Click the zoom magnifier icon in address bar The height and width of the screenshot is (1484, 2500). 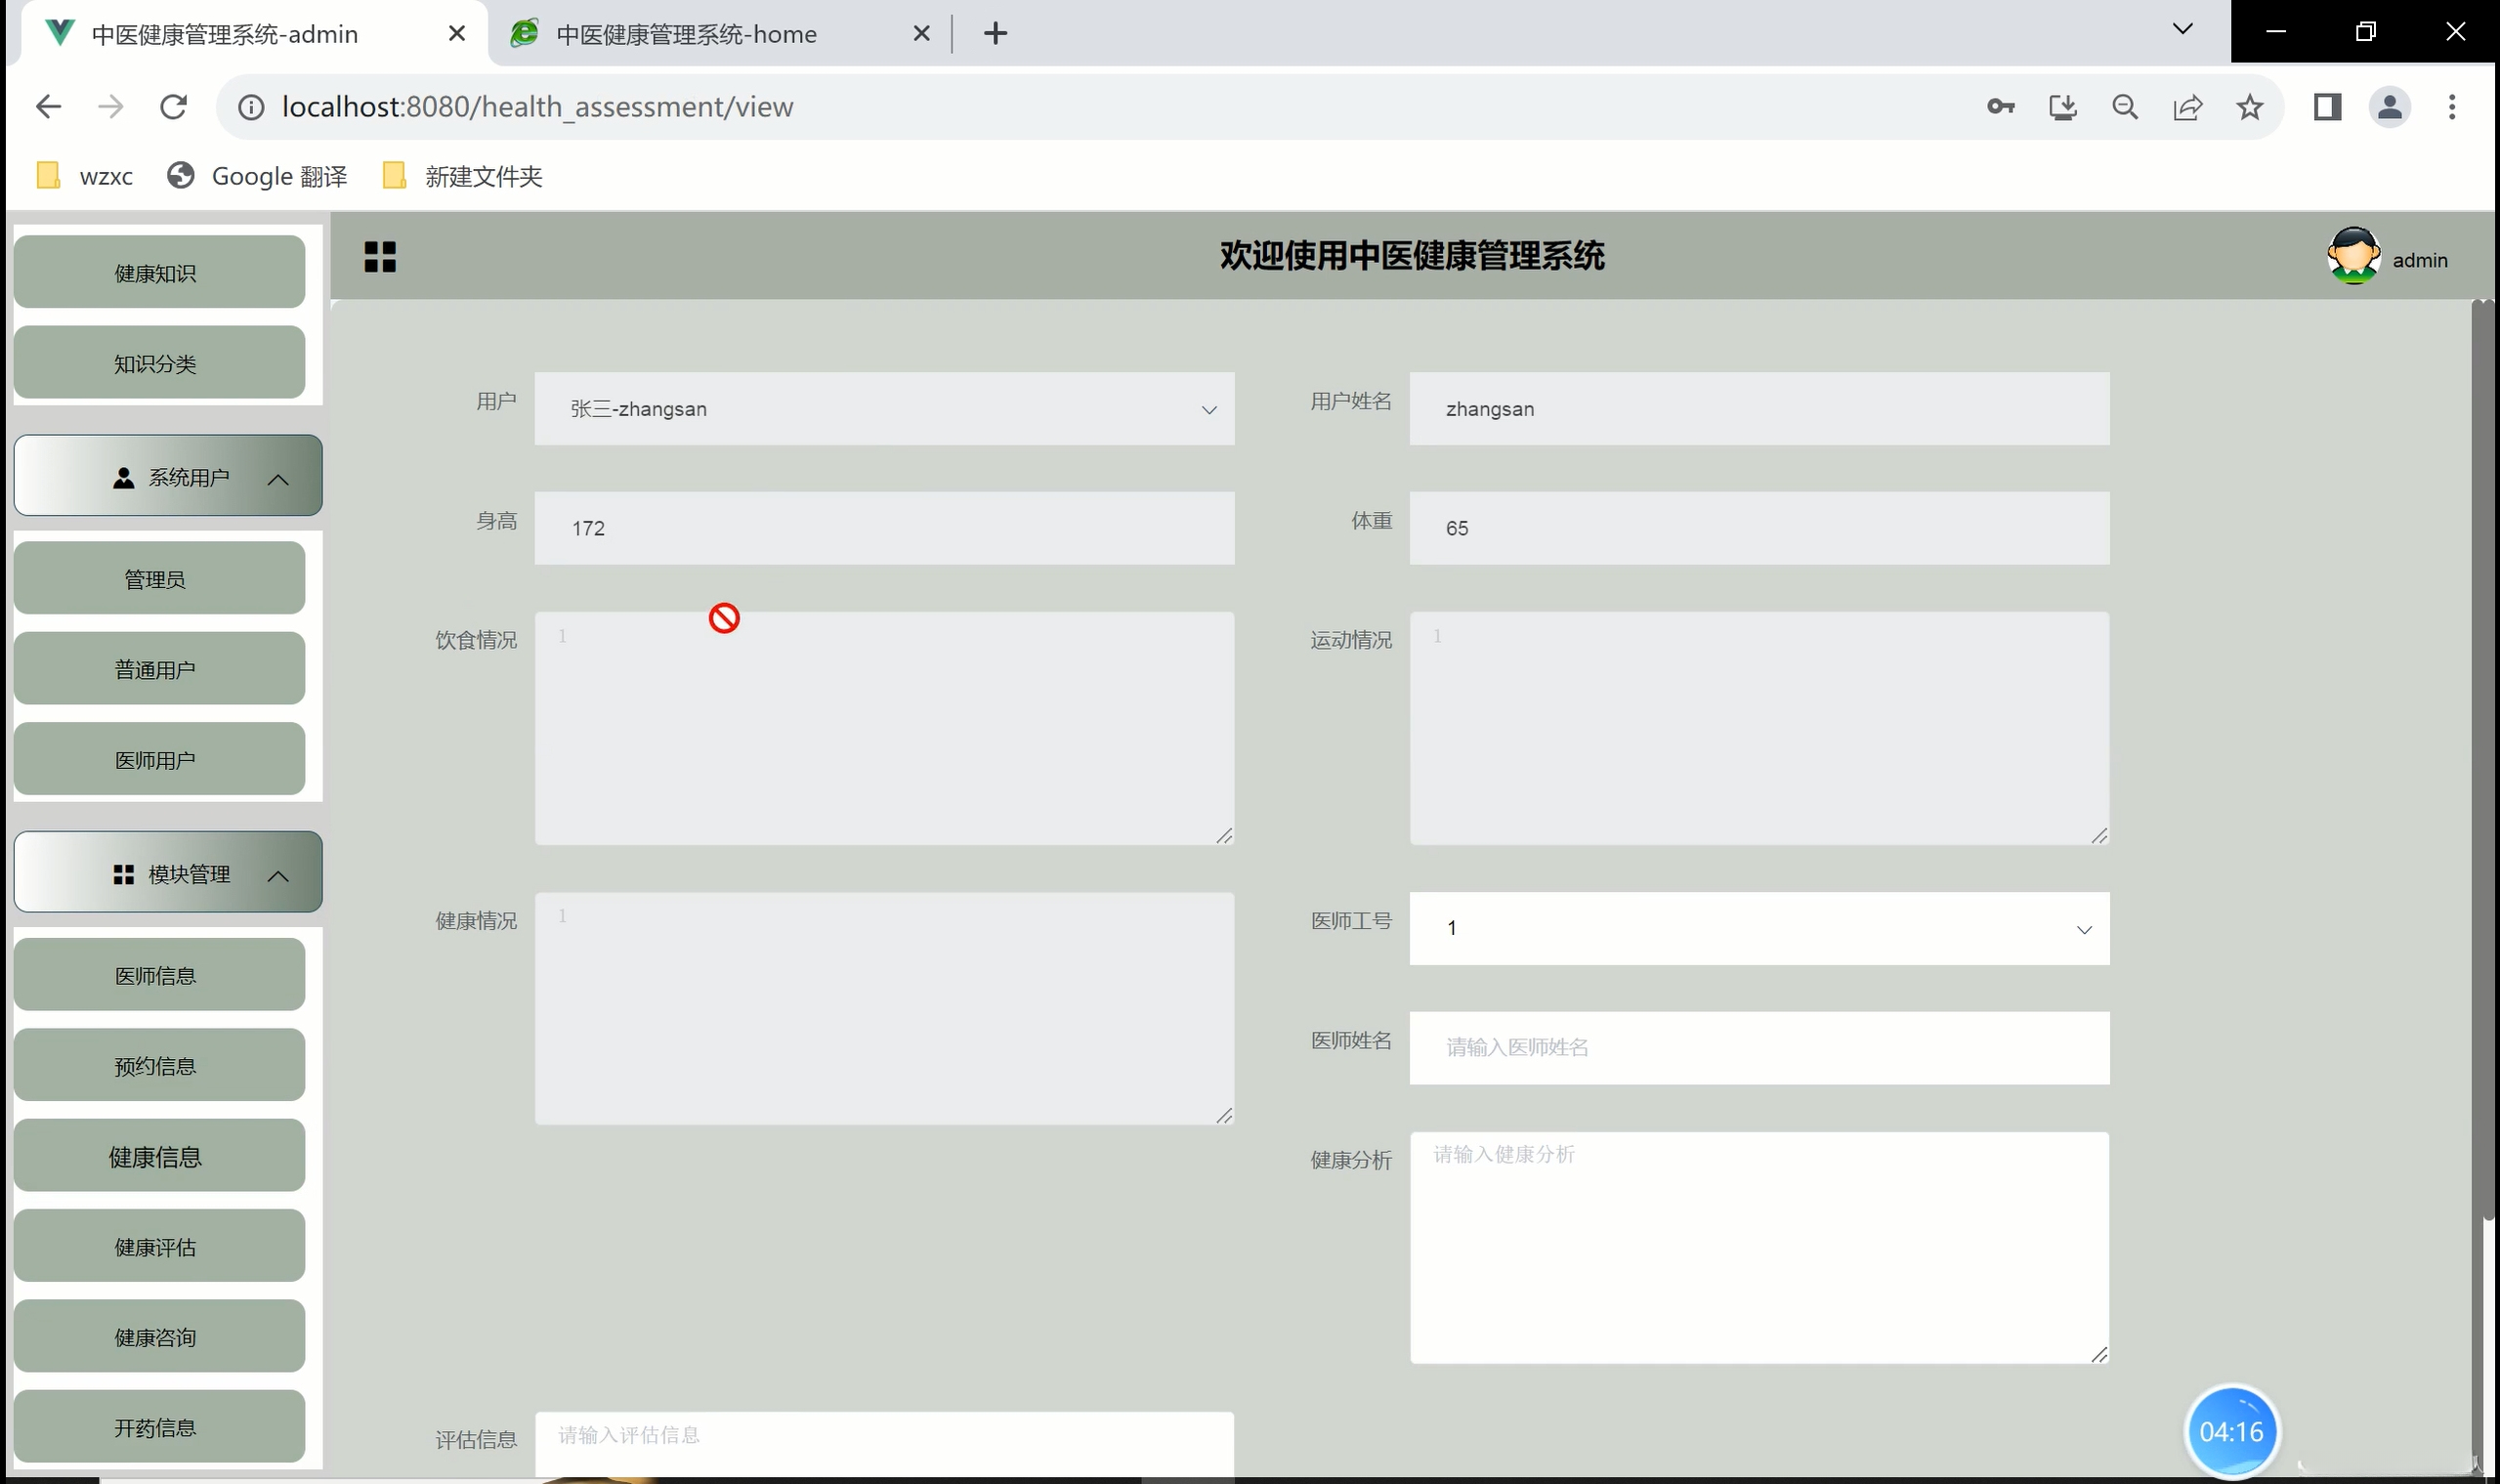click(x=2124, y=107)
